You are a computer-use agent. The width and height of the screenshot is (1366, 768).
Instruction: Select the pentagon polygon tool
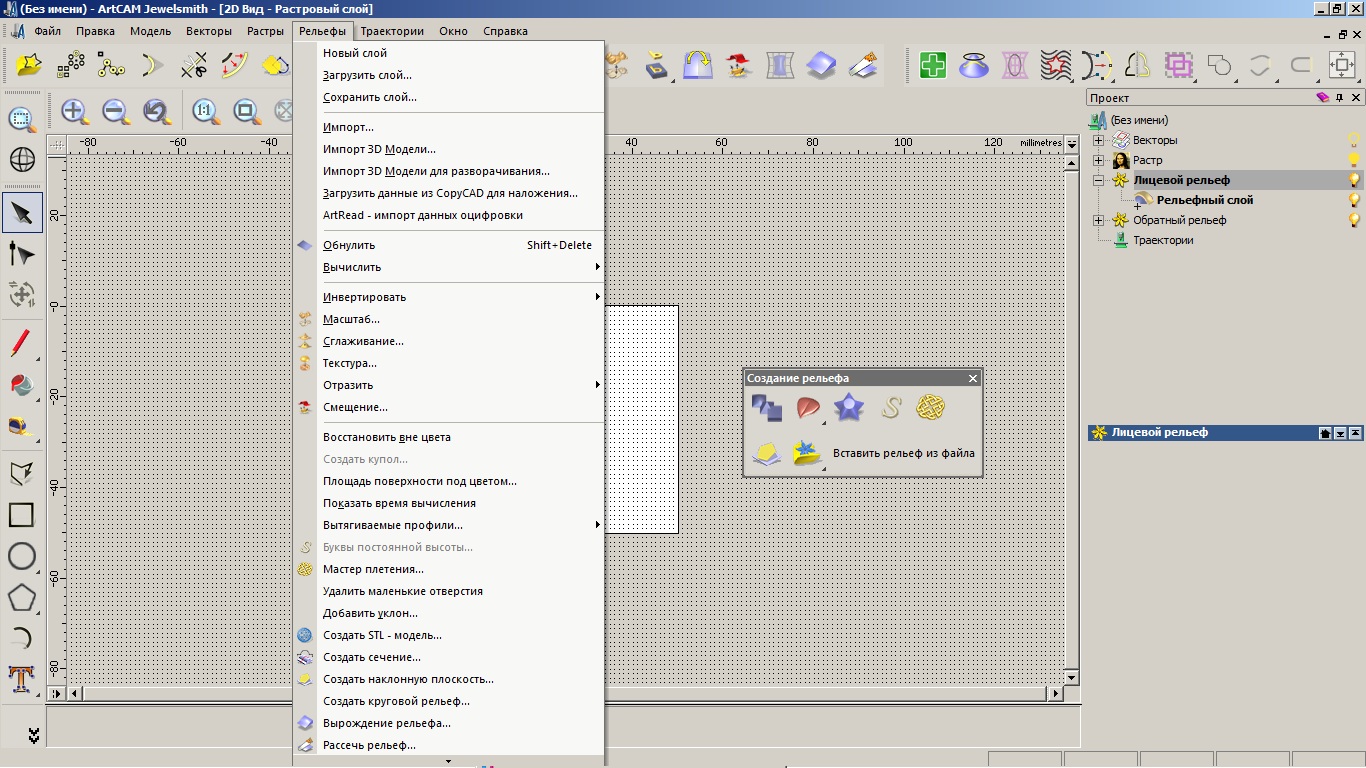pos(22,598)
